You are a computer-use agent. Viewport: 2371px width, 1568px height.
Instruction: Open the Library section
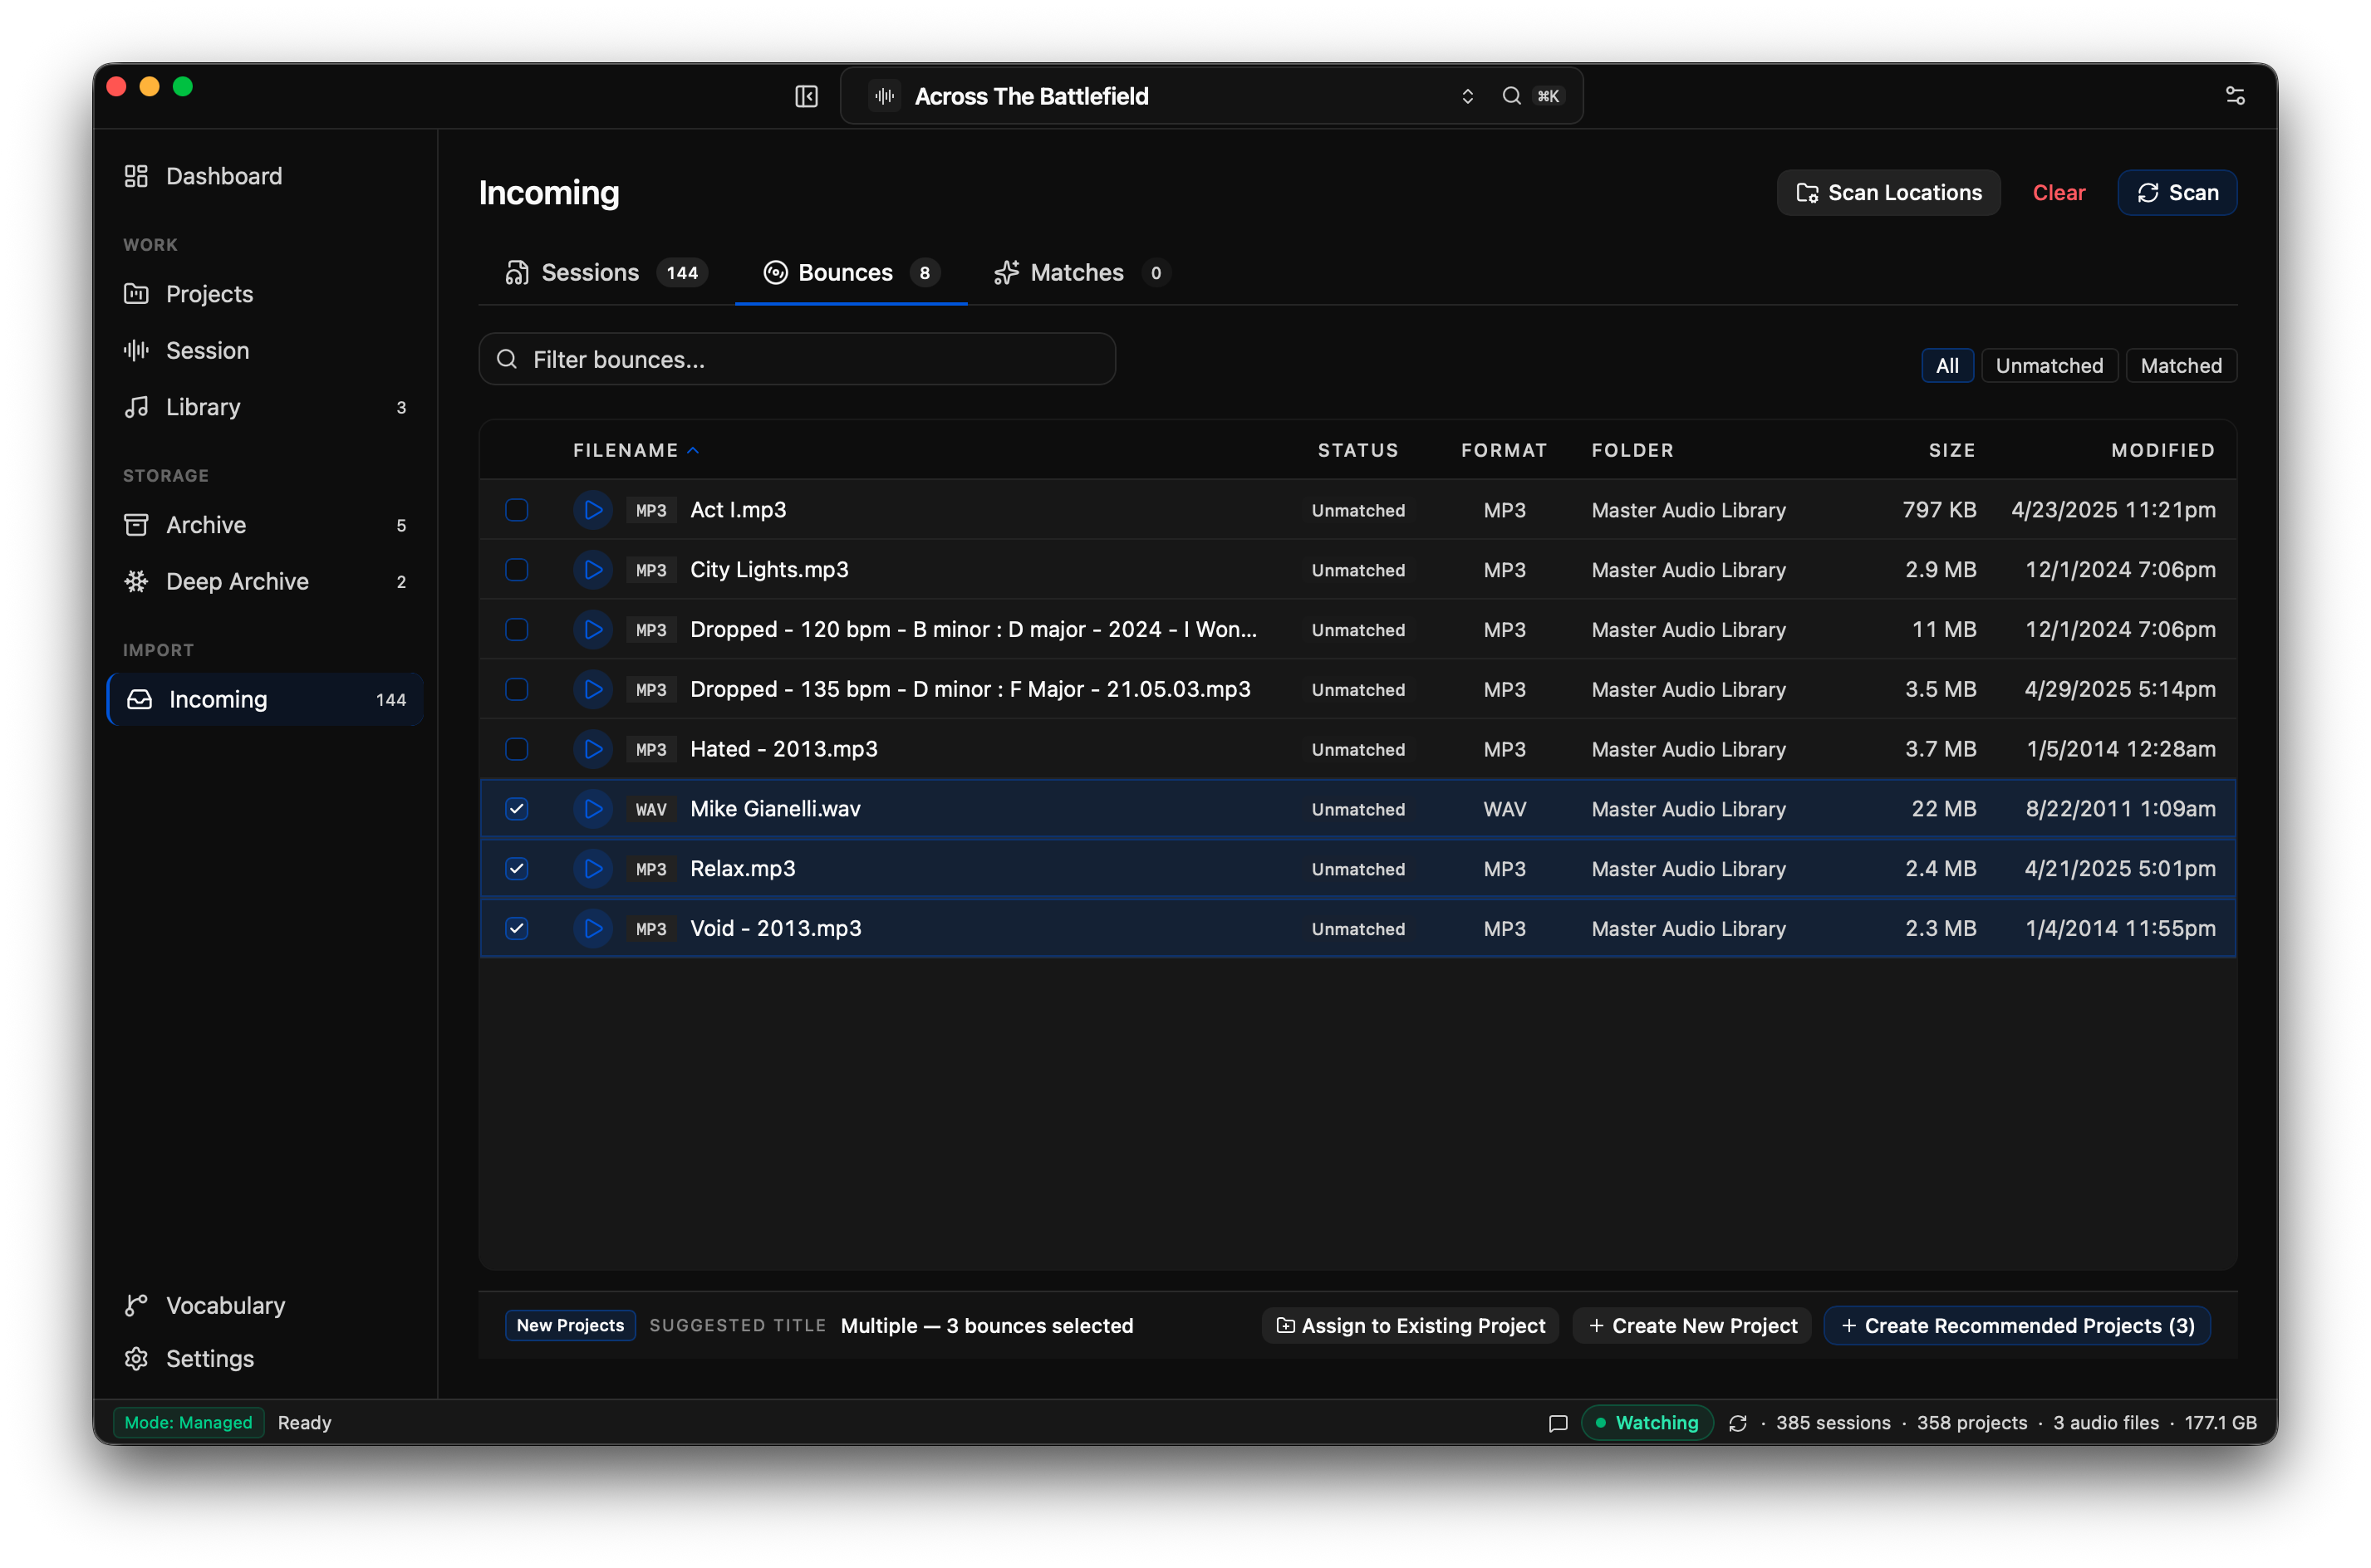coord(265,407)
